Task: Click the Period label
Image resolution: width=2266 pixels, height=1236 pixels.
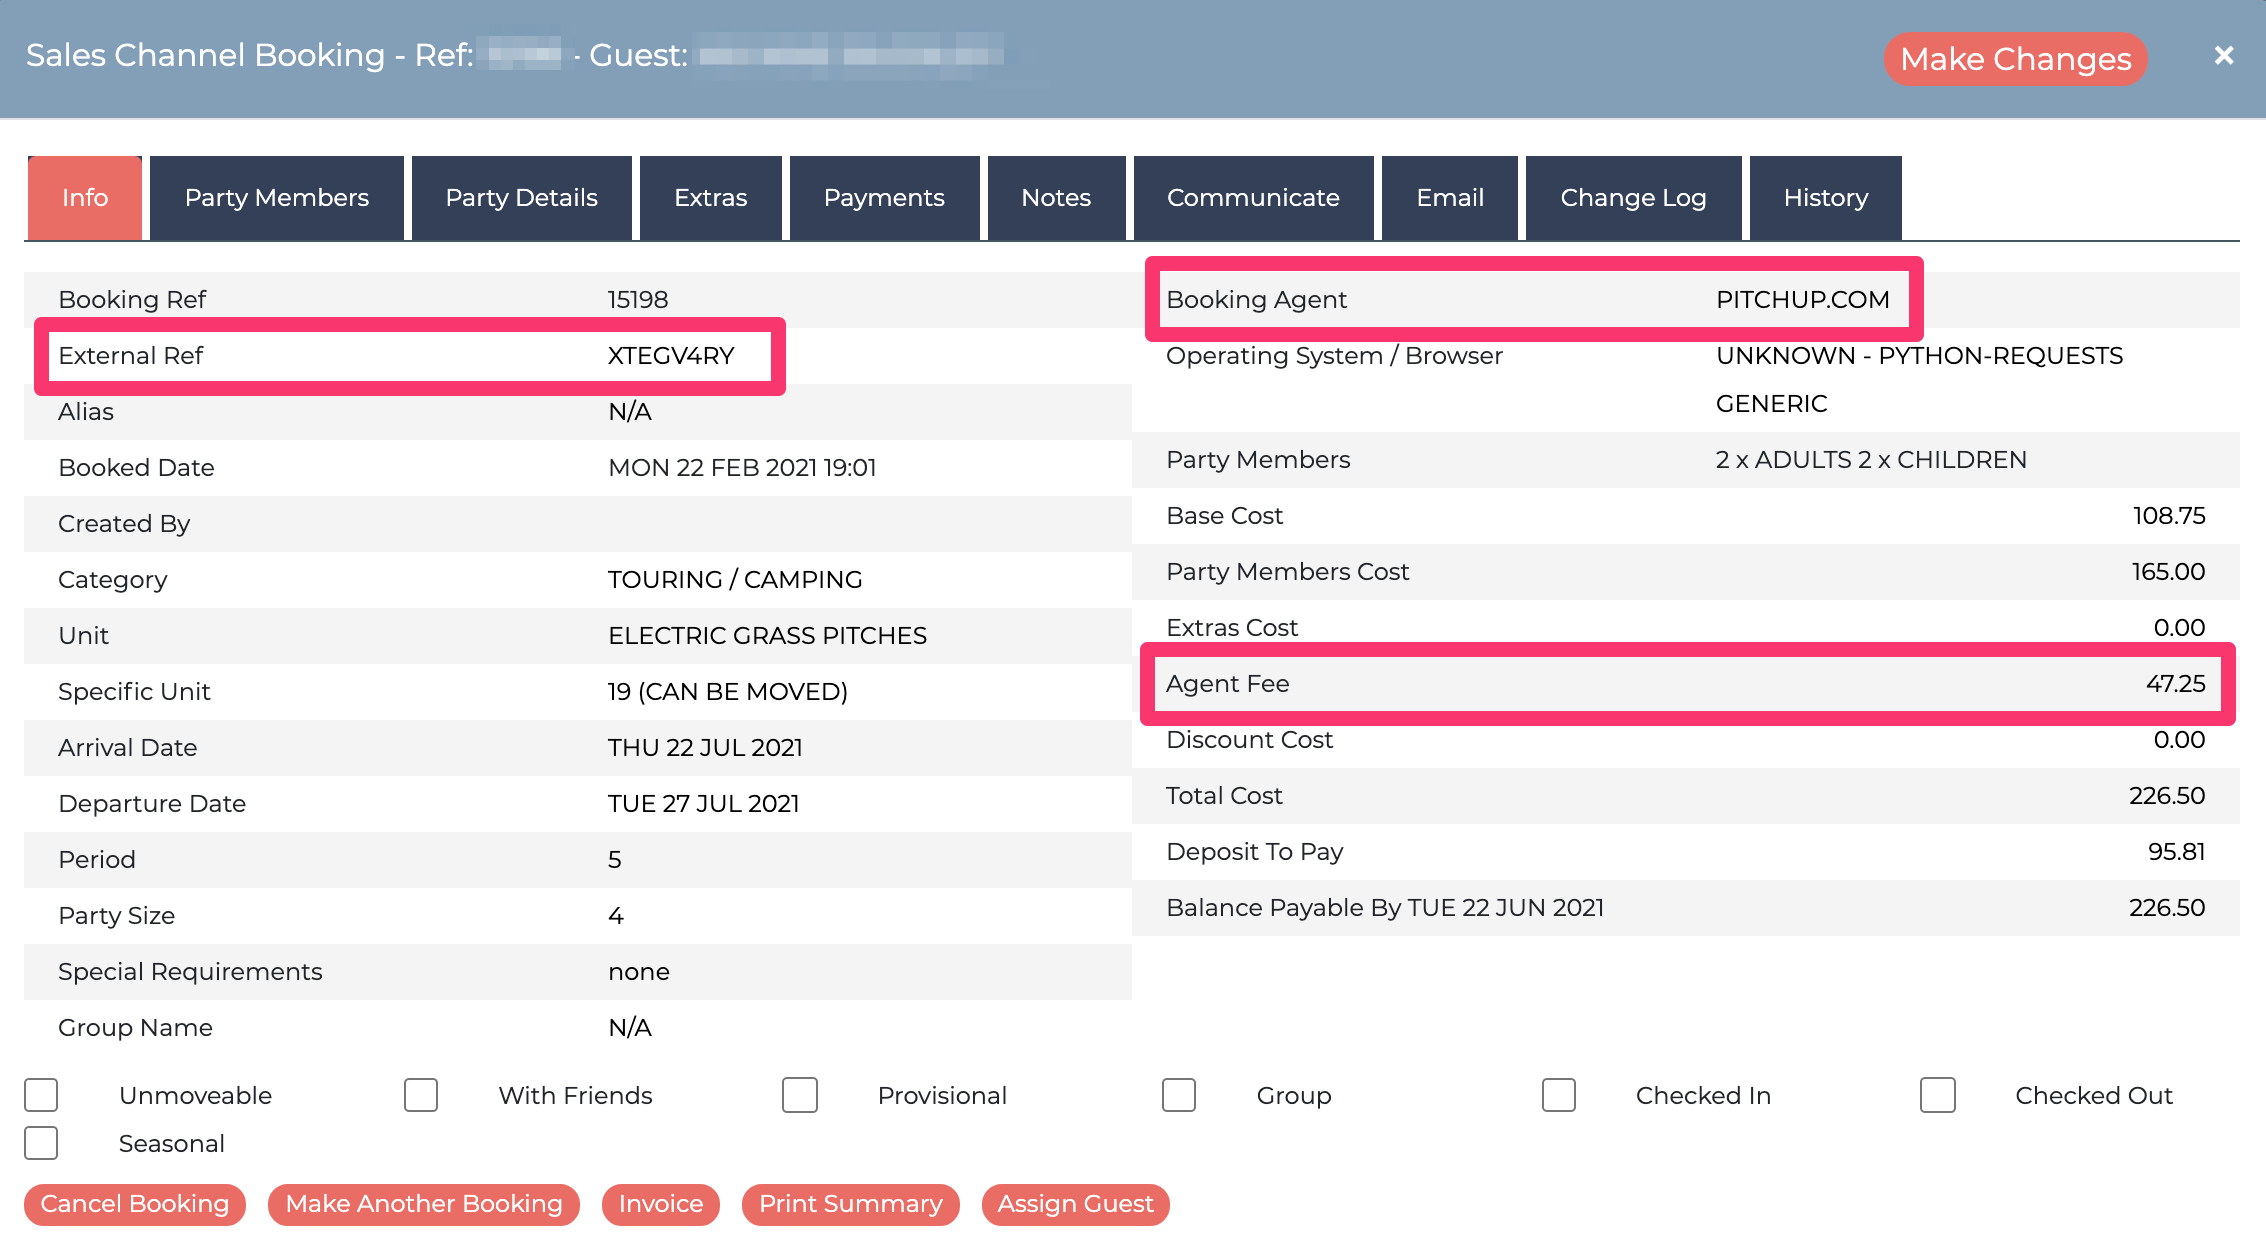Action: click(x=97, y=860)
